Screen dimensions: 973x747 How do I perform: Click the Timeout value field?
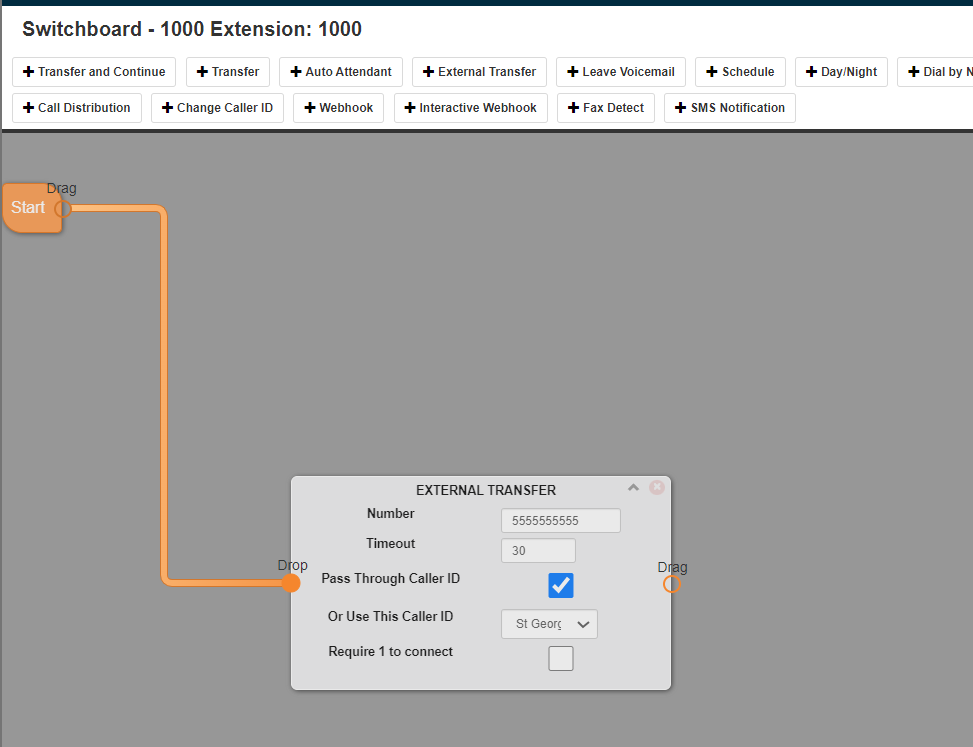coord(538,550)
